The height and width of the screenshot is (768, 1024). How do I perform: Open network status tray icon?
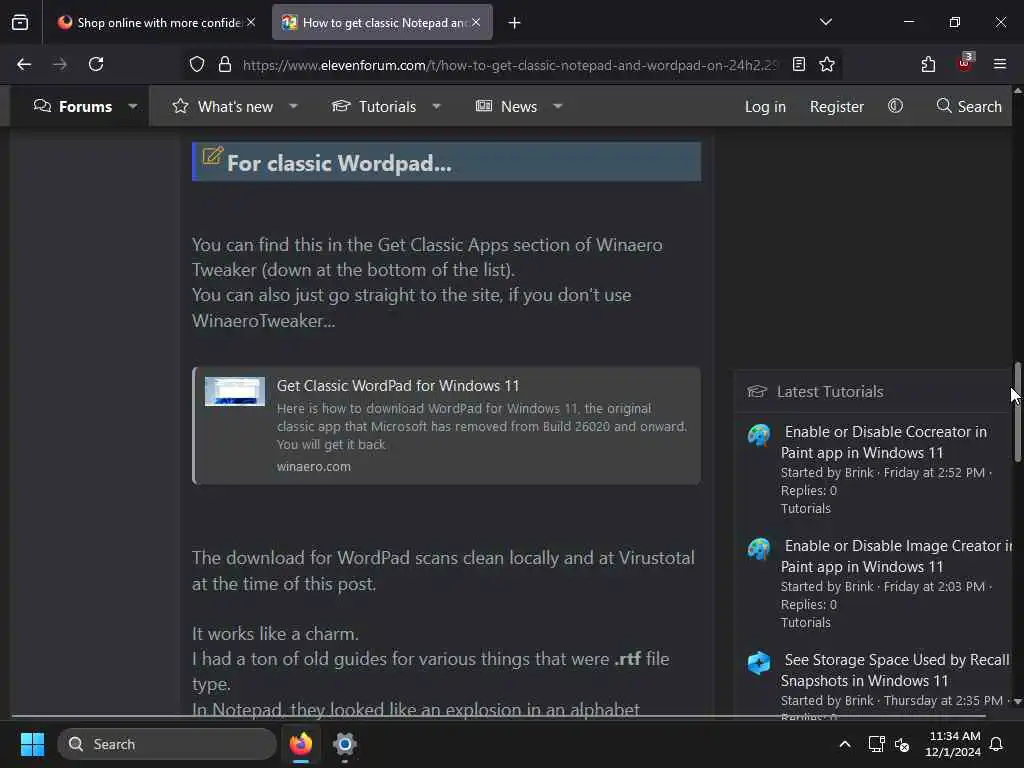(876, 744)
